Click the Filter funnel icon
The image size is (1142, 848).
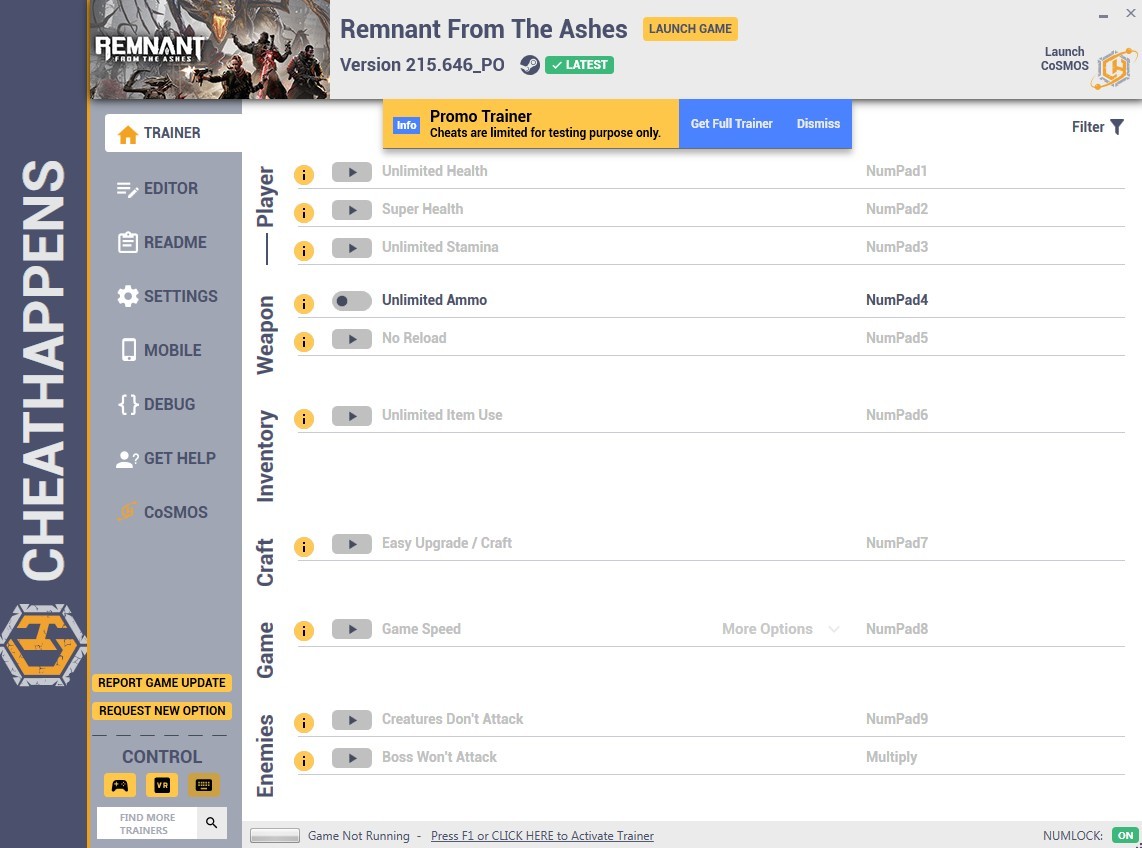tap(1117, 127)
